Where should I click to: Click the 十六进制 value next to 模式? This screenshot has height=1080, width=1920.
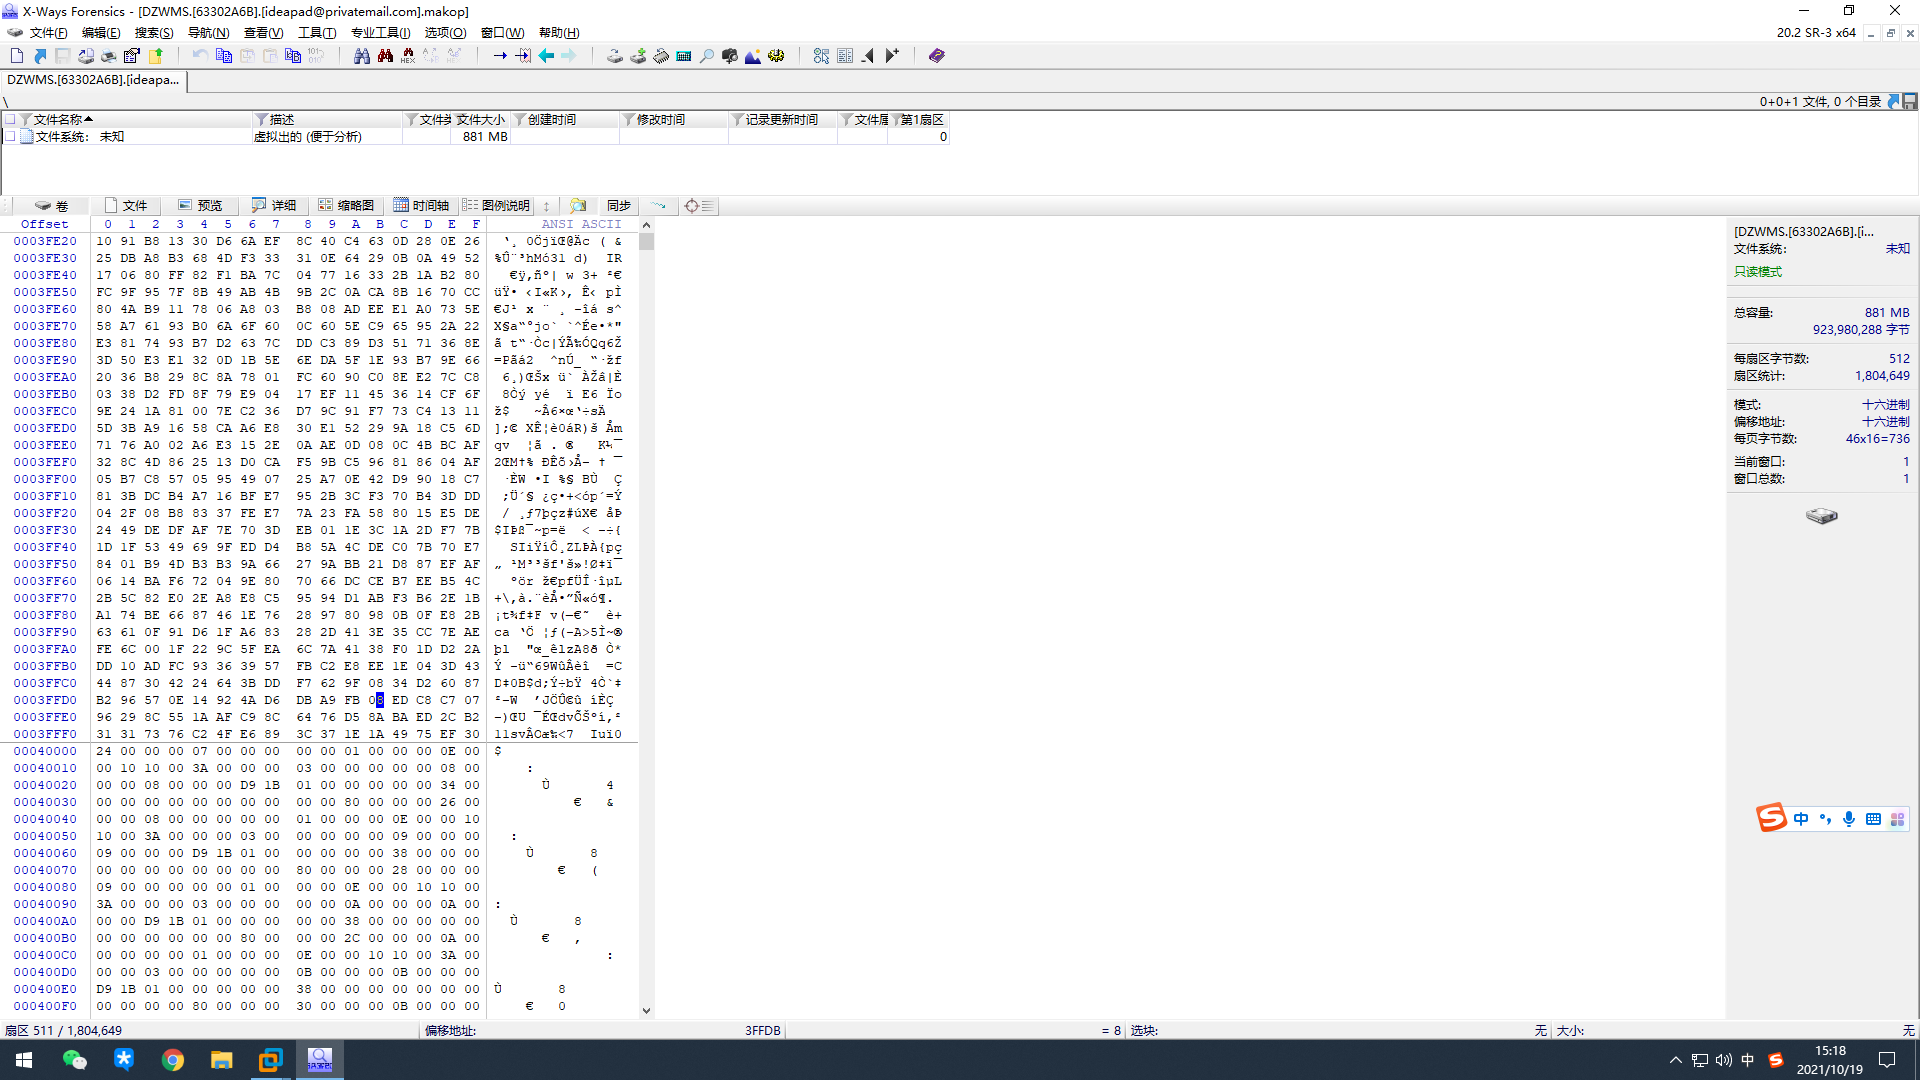point(1885,405)
